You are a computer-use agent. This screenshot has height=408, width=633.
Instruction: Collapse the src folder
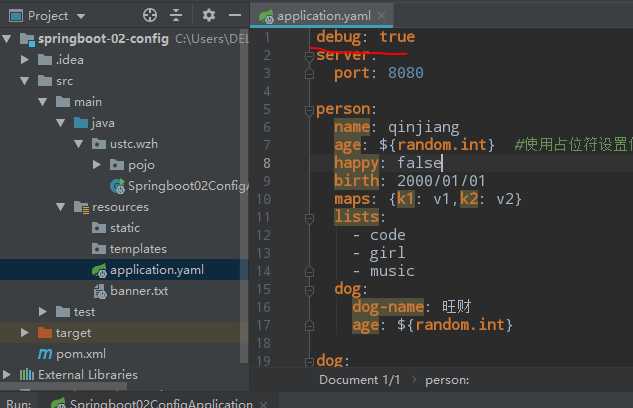[25, 81]
